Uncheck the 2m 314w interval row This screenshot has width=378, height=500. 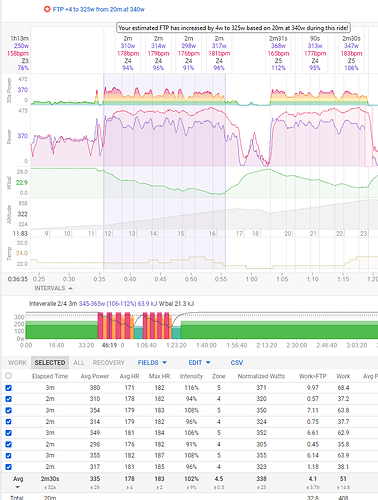[9, 422]
